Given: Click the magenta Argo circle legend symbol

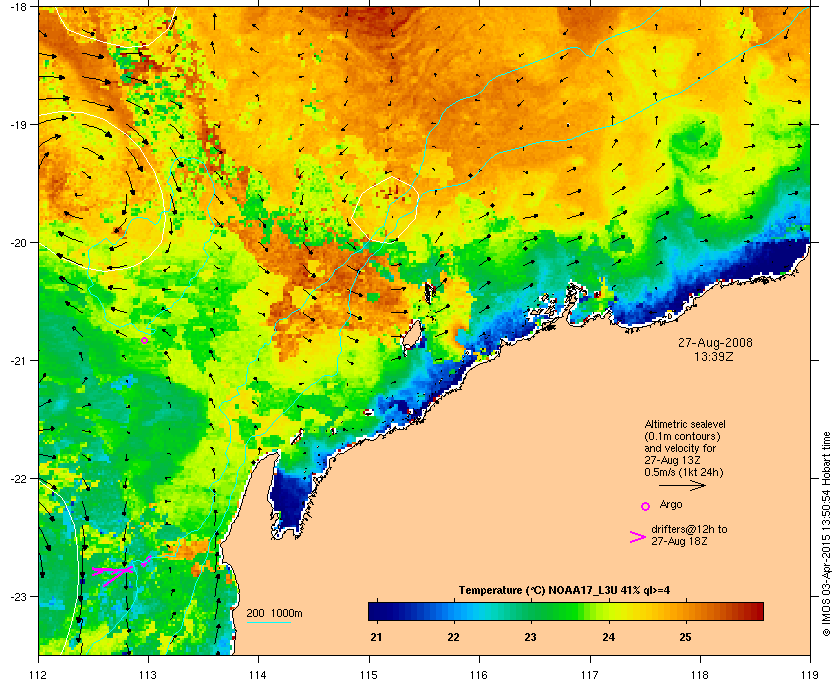Looking at the screenshot, I should coord(645,506).
